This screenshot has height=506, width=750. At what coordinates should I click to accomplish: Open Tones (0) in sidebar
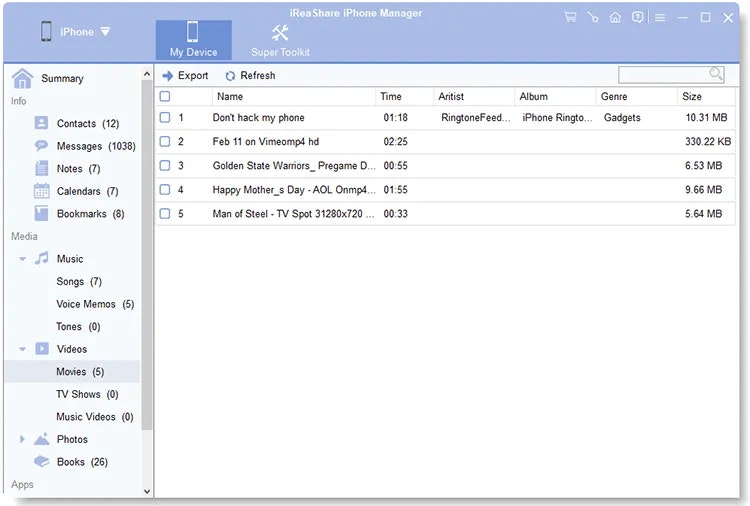coord(78,326)
